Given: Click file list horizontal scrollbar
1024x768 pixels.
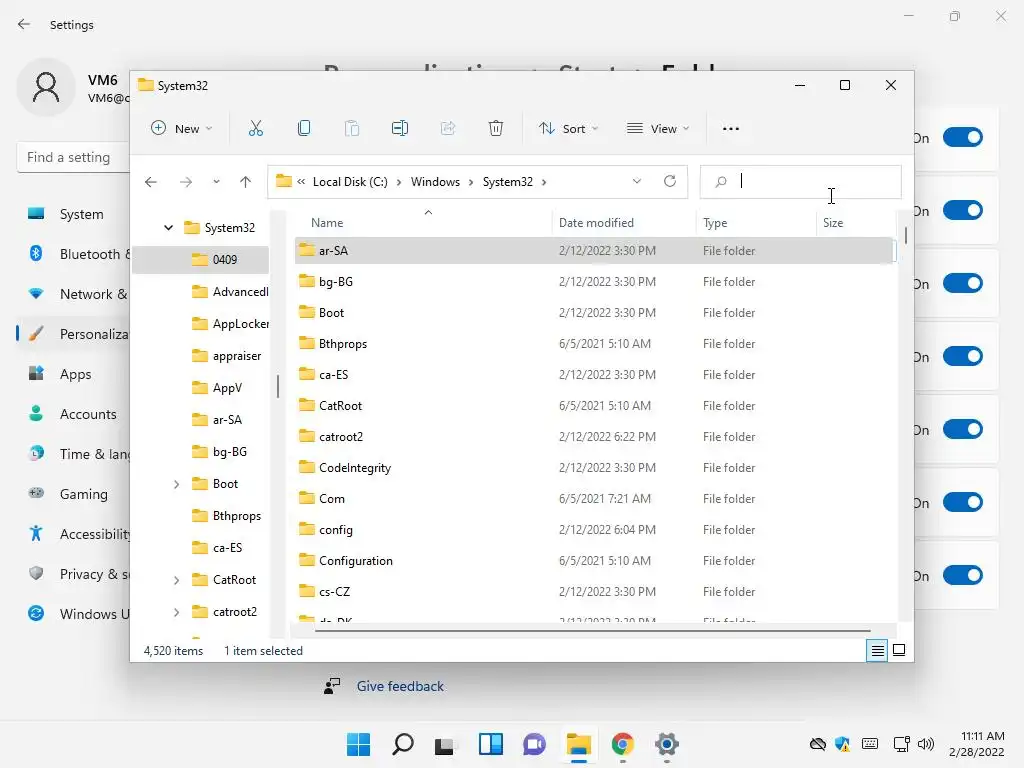Looking at the screenshot, I should pos(592,630).
